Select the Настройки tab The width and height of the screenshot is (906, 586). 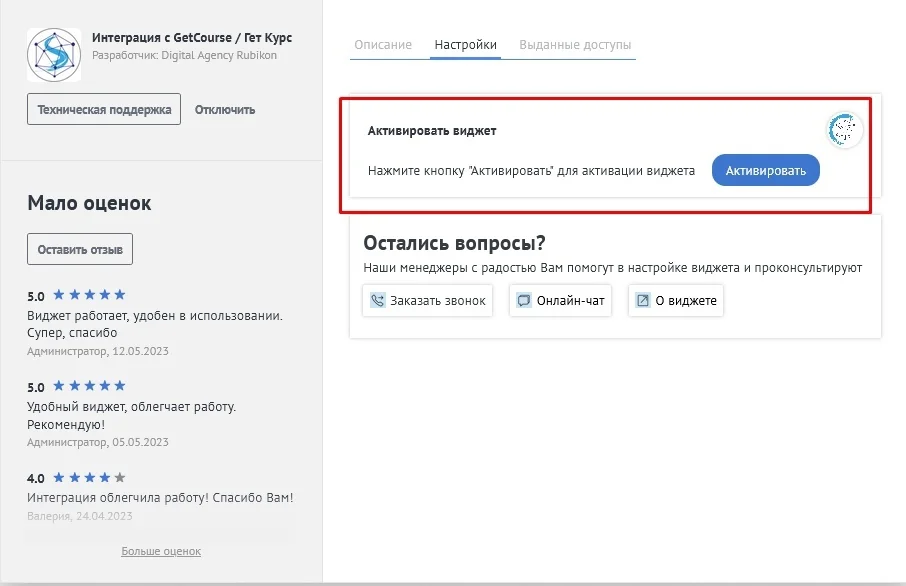pos(465,44)
